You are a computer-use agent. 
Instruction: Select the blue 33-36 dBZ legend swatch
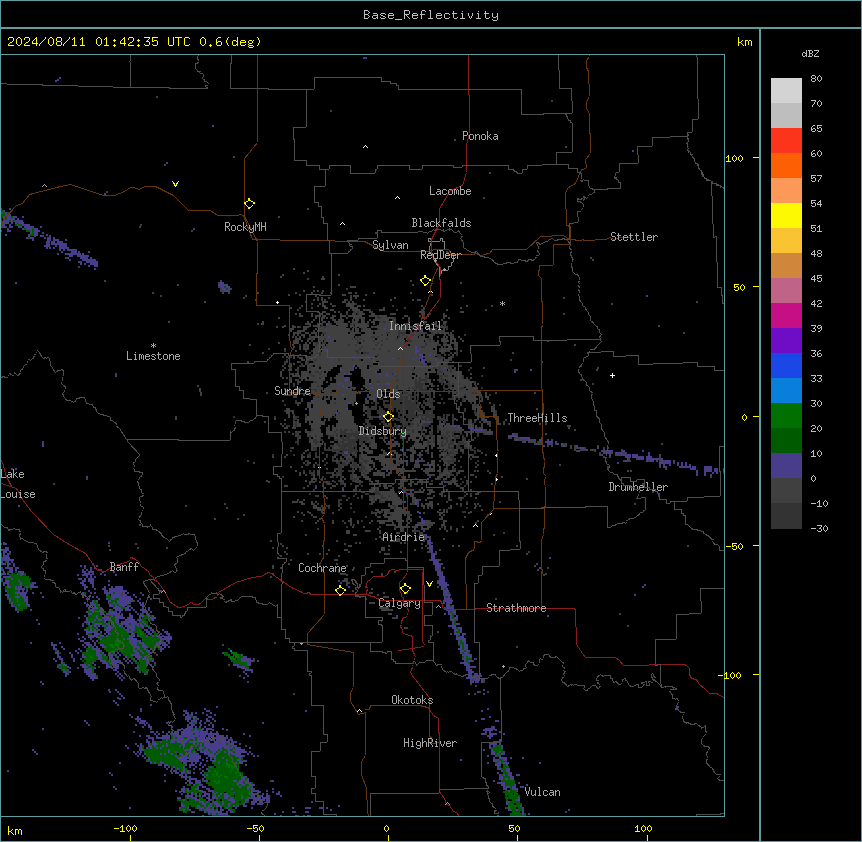tap(786, 365)
